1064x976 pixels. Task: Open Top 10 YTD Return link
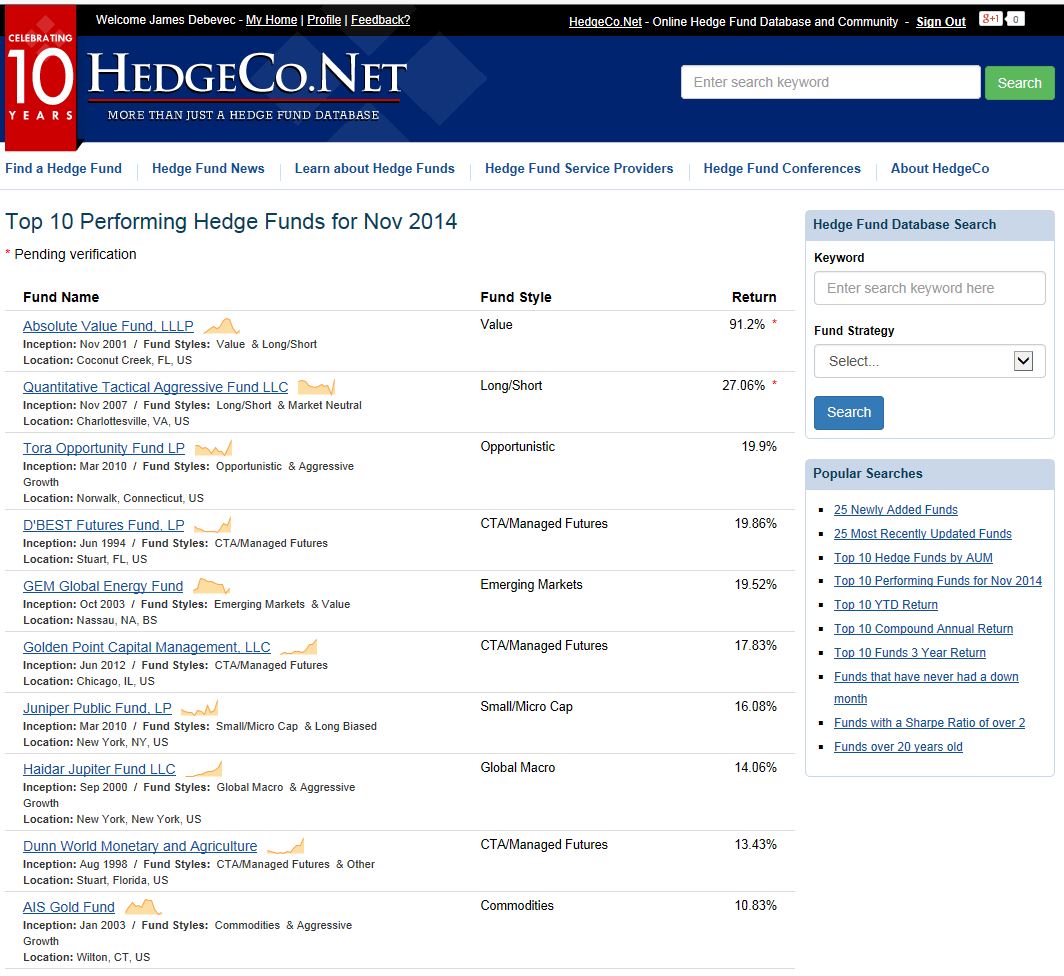(886, 605)
